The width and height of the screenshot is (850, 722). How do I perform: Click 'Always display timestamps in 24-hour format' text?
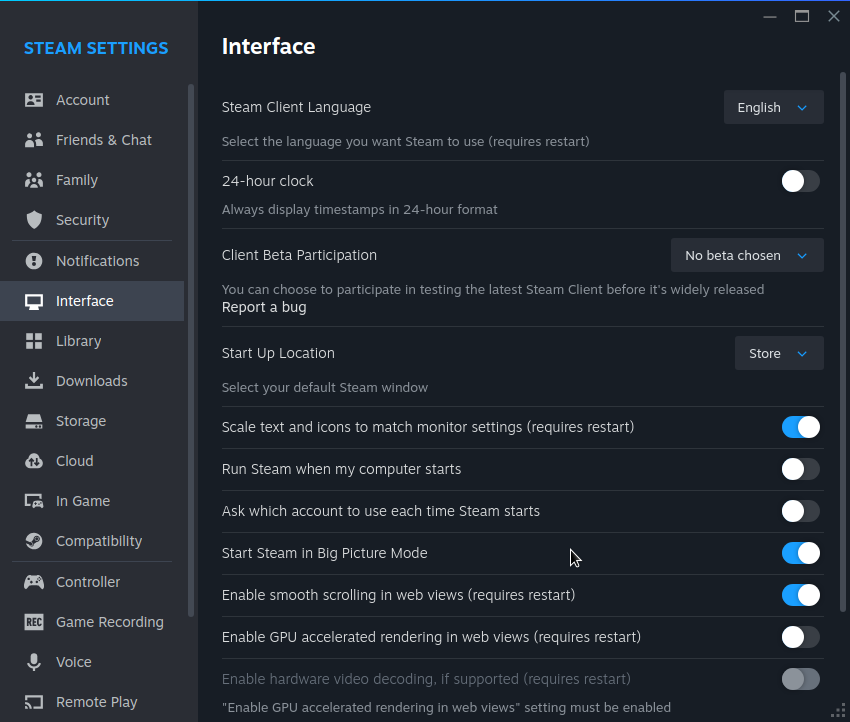point(359,210)
